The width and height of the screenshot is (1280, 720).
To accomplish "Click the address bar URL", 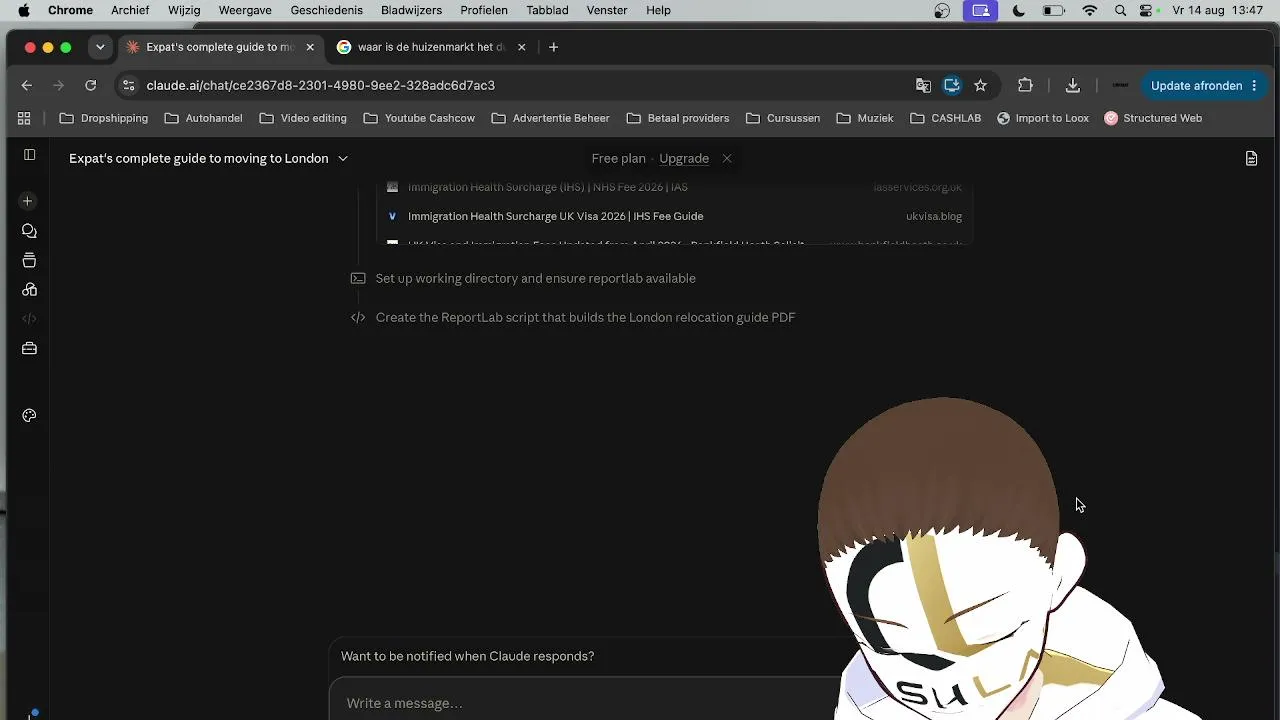I will [x=320, y=85].
